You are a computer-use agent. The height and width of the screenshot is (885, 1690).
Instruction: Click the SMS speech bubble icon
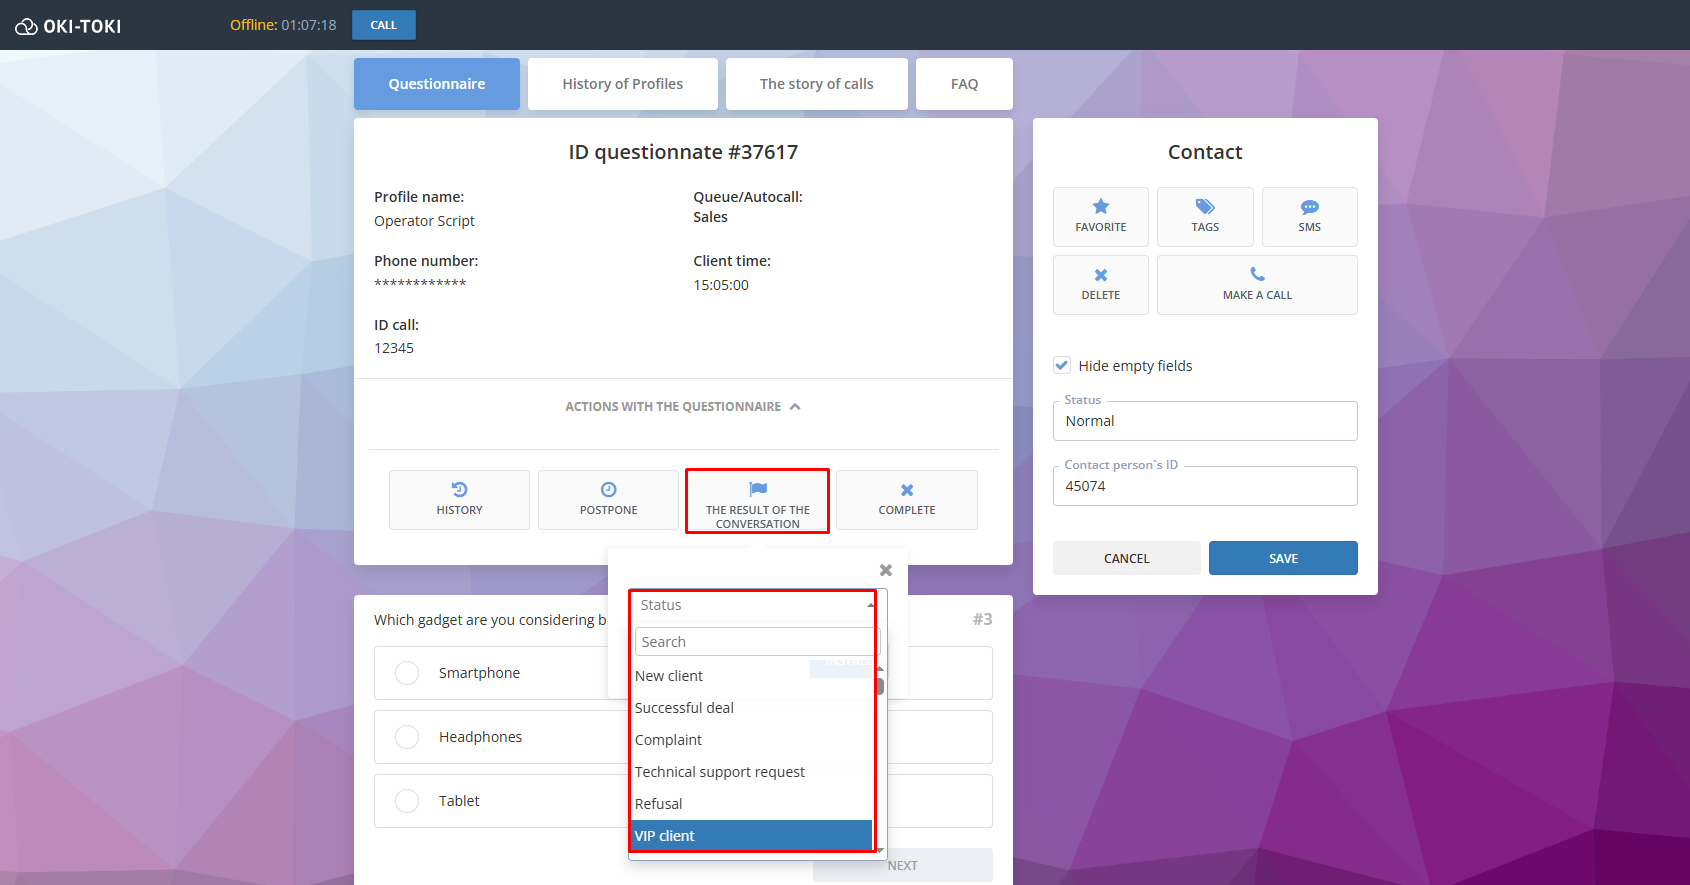point(1309,207)
